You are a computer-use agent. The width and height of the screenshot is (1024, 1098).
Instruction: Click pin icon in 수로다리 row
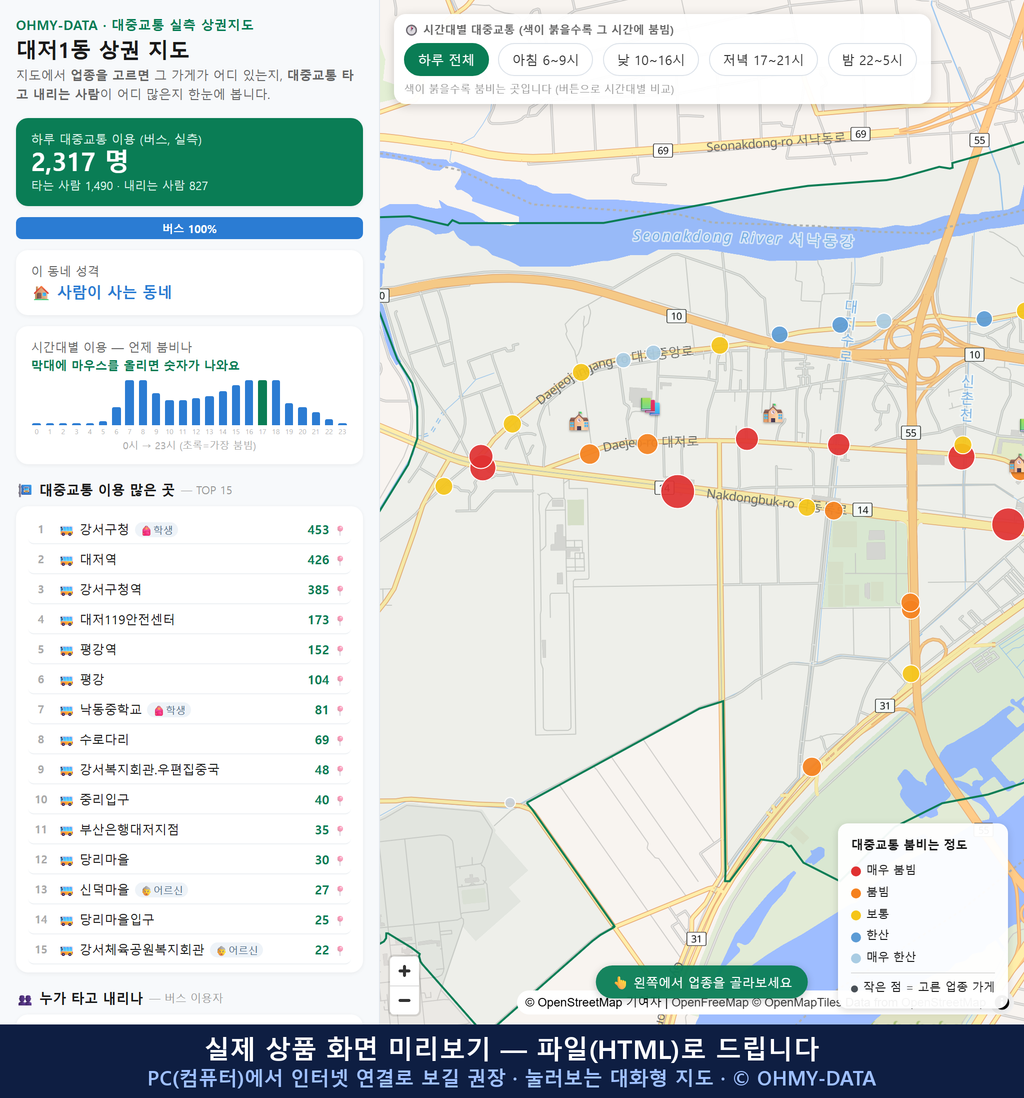pyautogui.click(x=340, y=740)
